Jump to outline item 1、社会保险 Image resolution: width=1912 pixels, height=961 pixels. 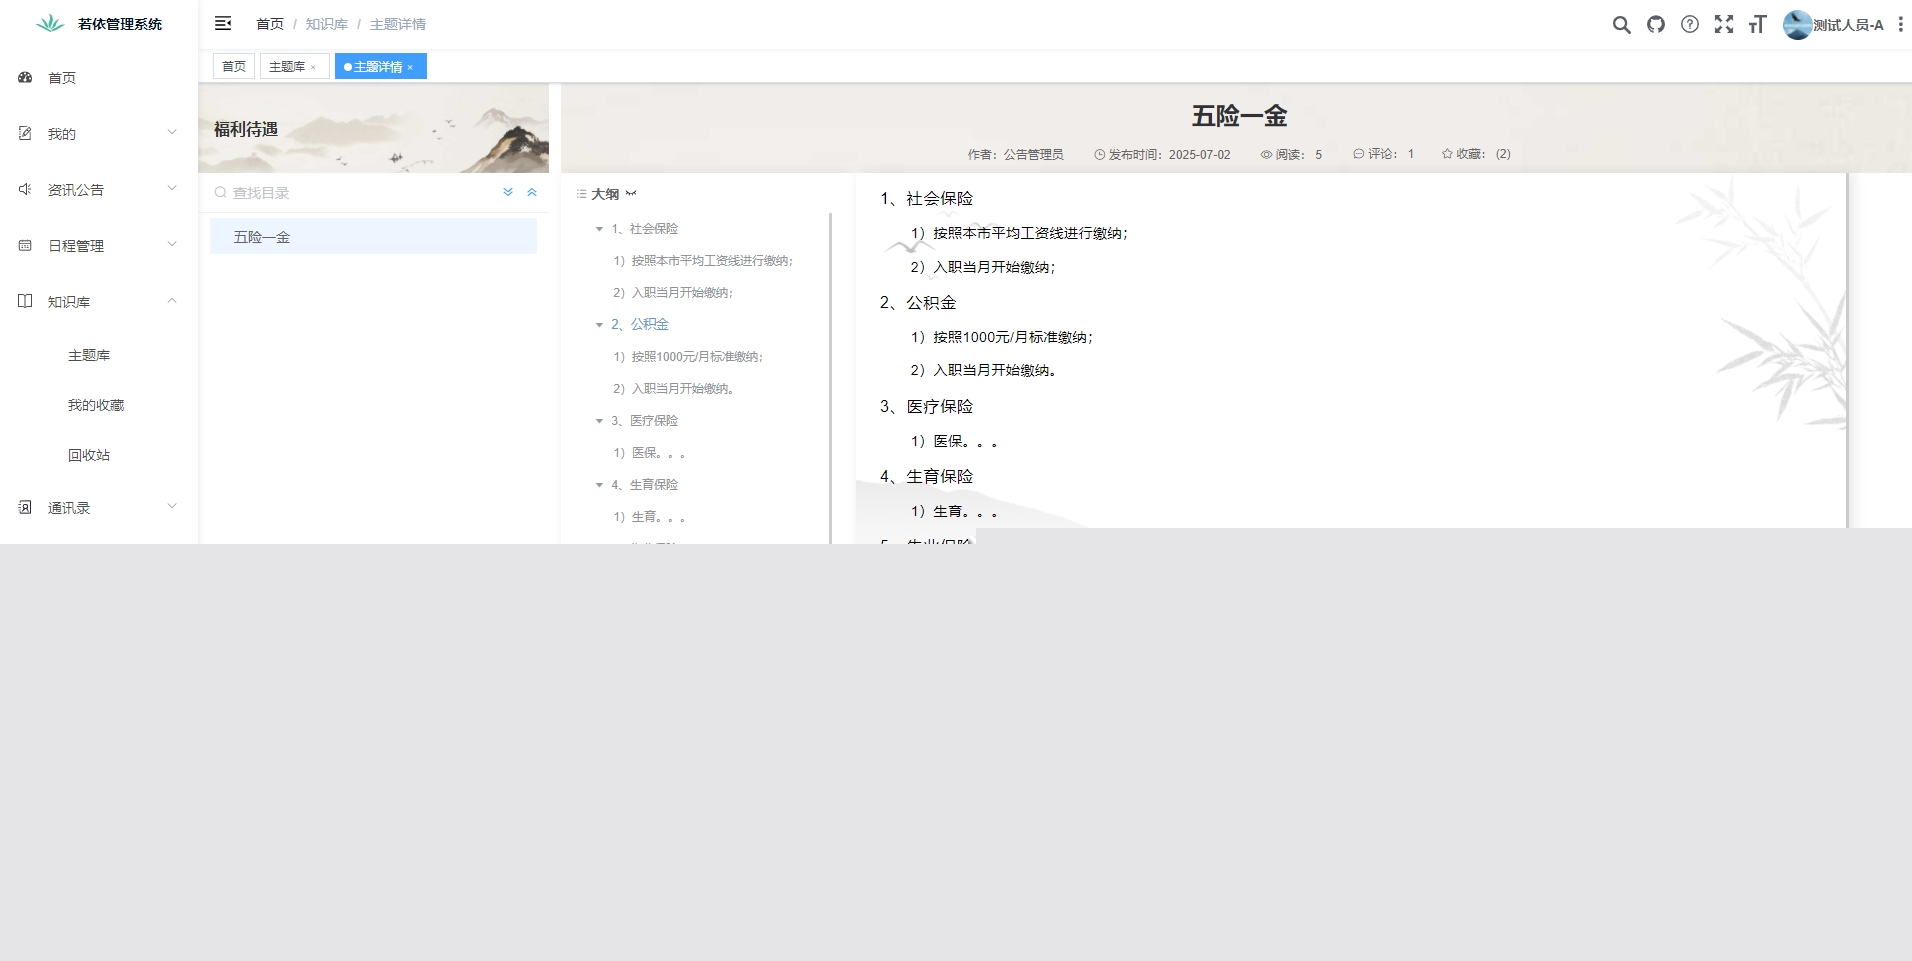click(644, 229)
